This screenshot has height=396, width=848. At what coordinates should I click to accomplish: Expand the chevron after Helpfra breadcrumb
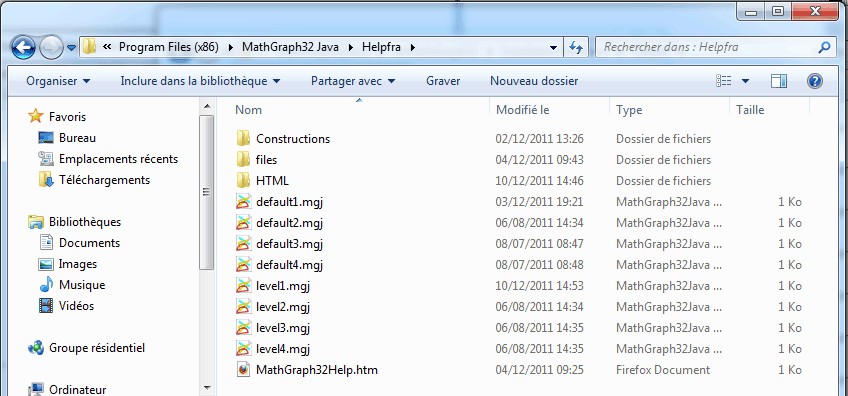[x=413, y=47]
